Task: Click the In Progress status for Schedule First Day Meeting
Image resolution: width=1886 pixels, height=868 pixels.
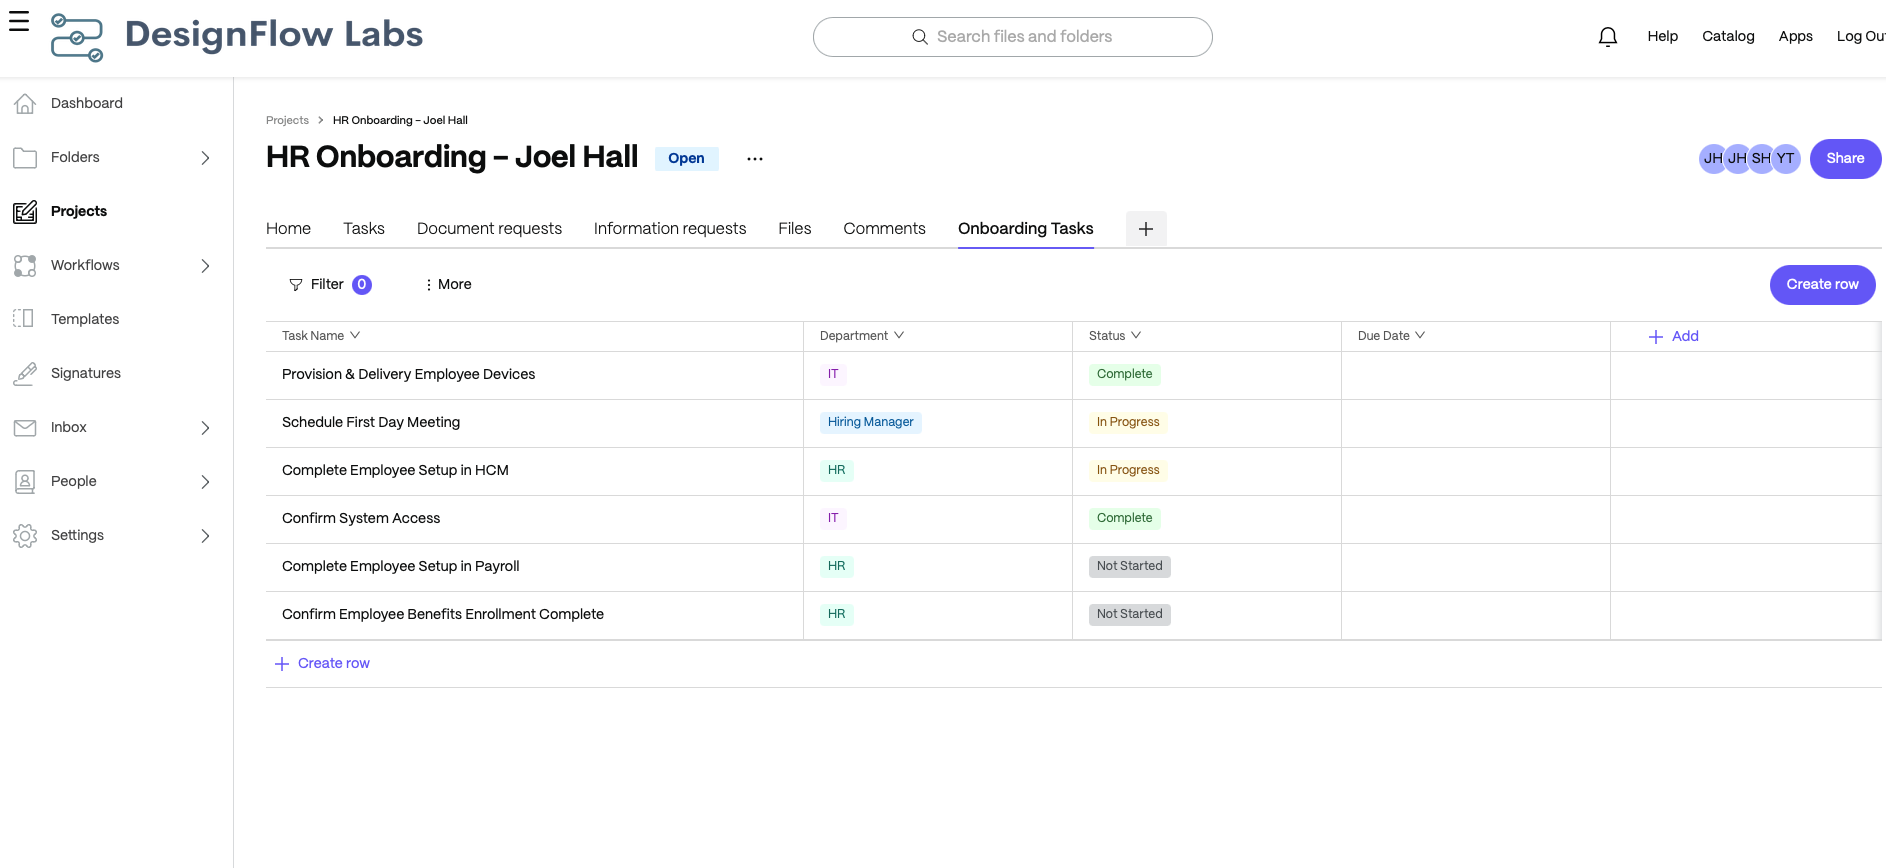Action: tap(1127, 422)
